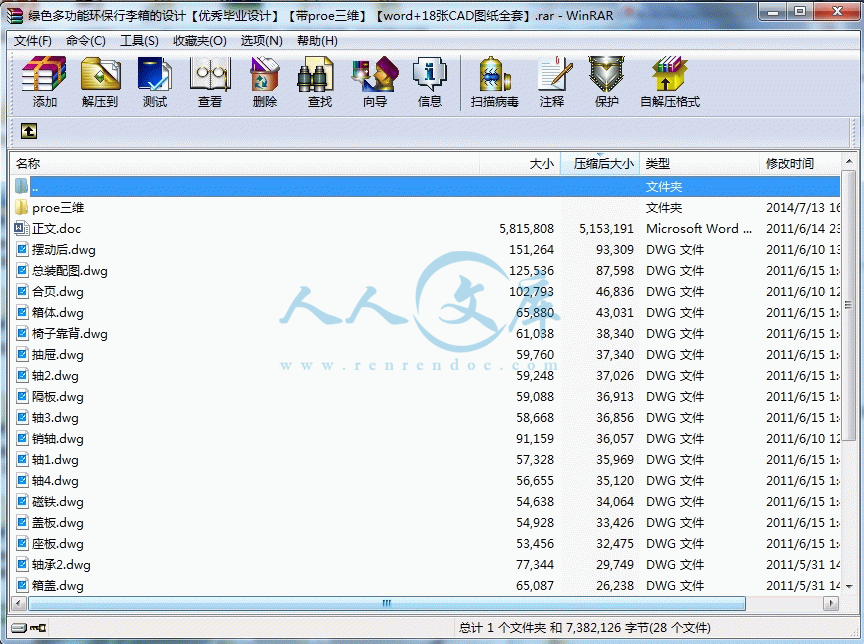
Task: Click the 摆动后.dwg file icon
Action: click(21, 249)
